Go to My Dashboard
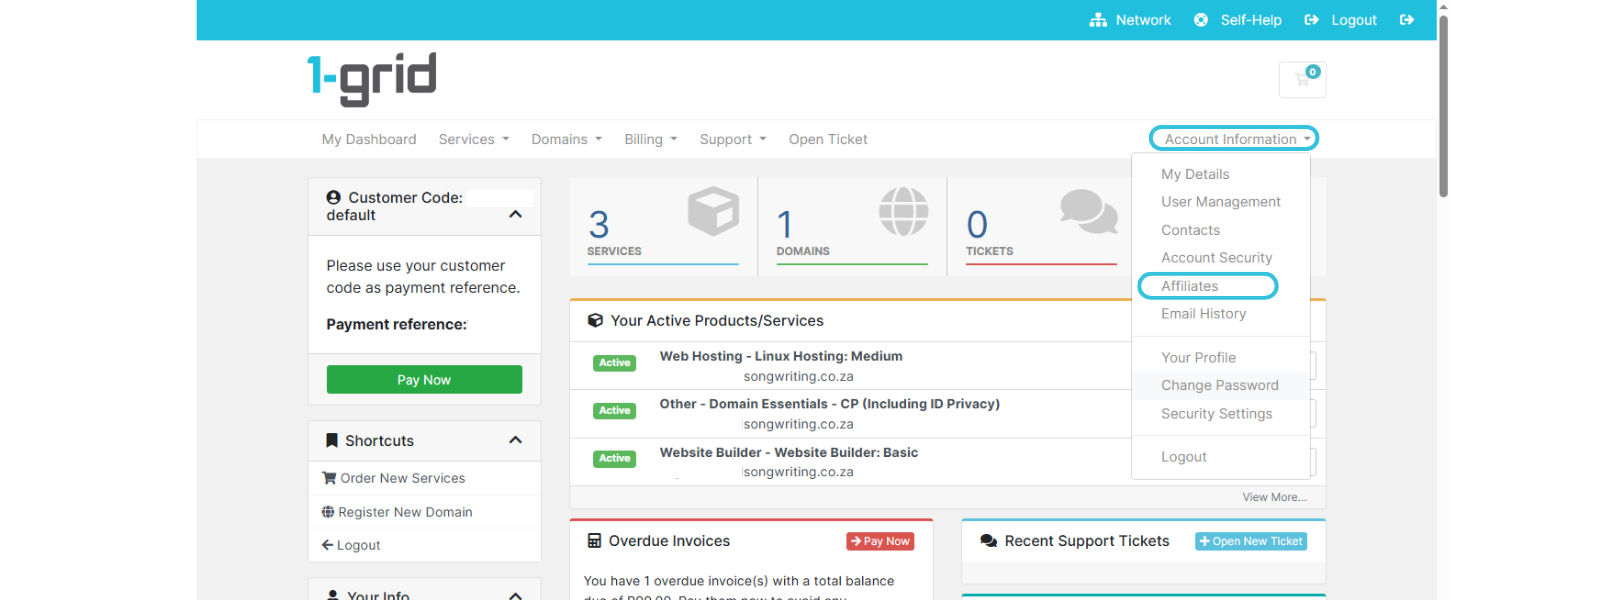 pos(369,140)
